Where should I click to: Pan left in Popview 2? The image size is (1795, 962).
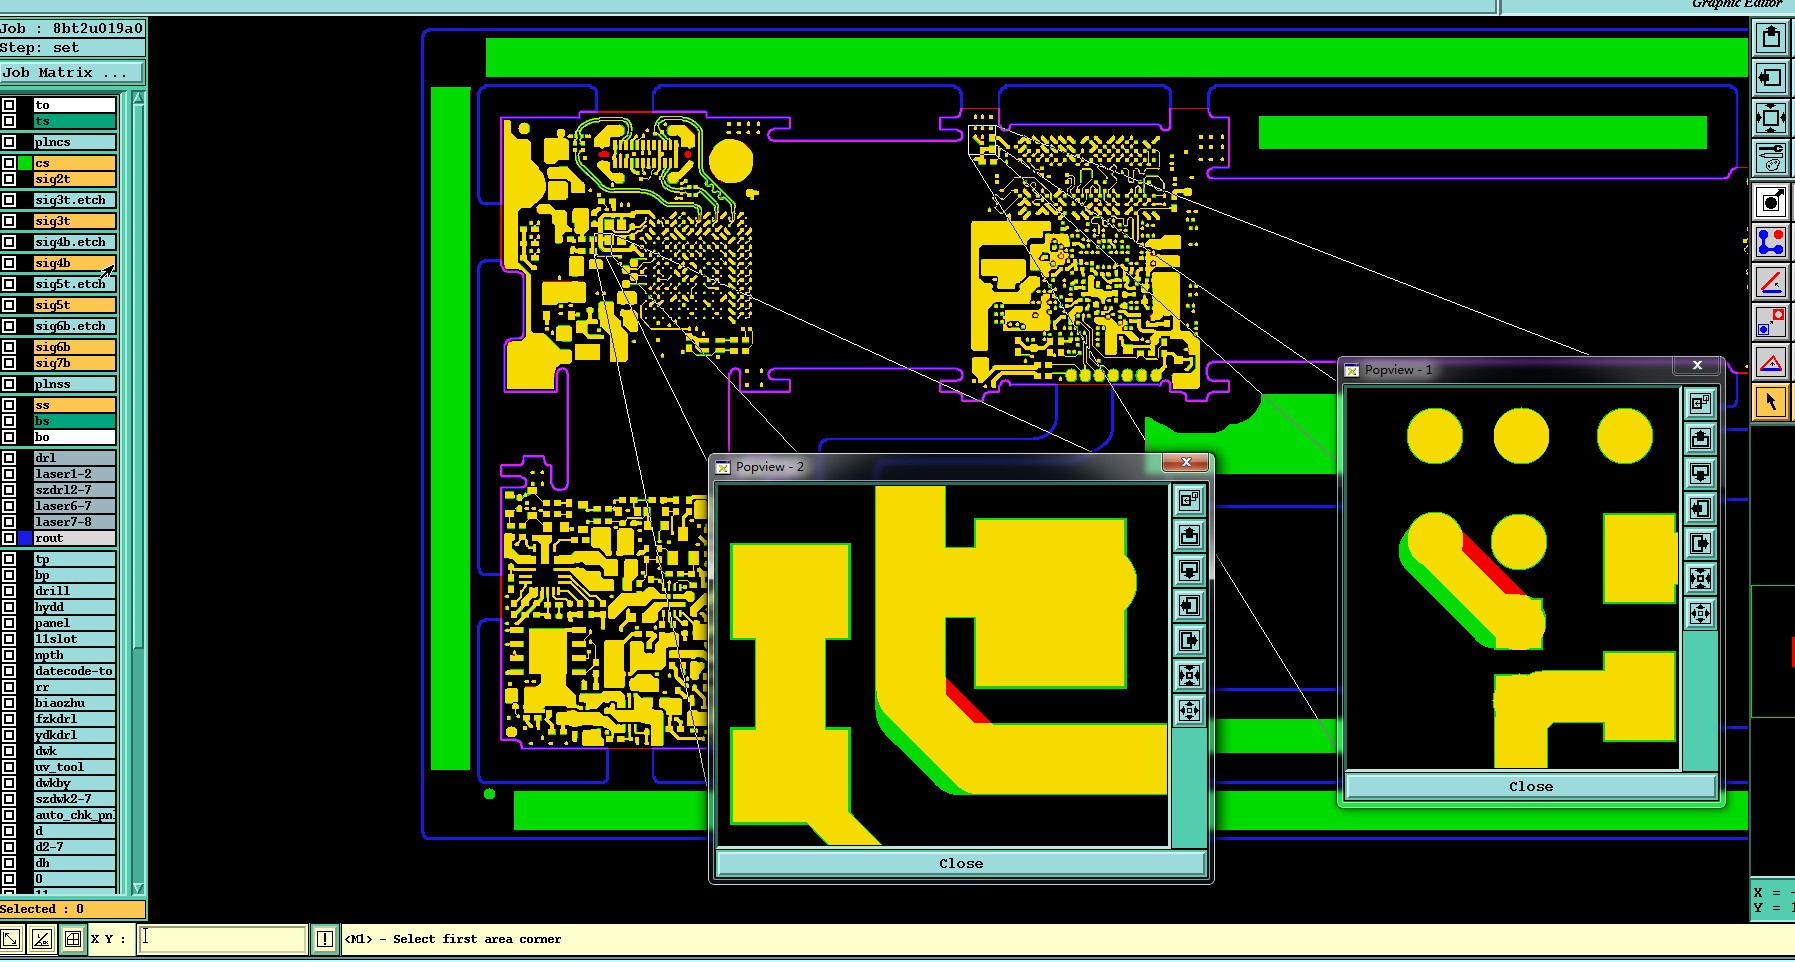point(1189,605)
